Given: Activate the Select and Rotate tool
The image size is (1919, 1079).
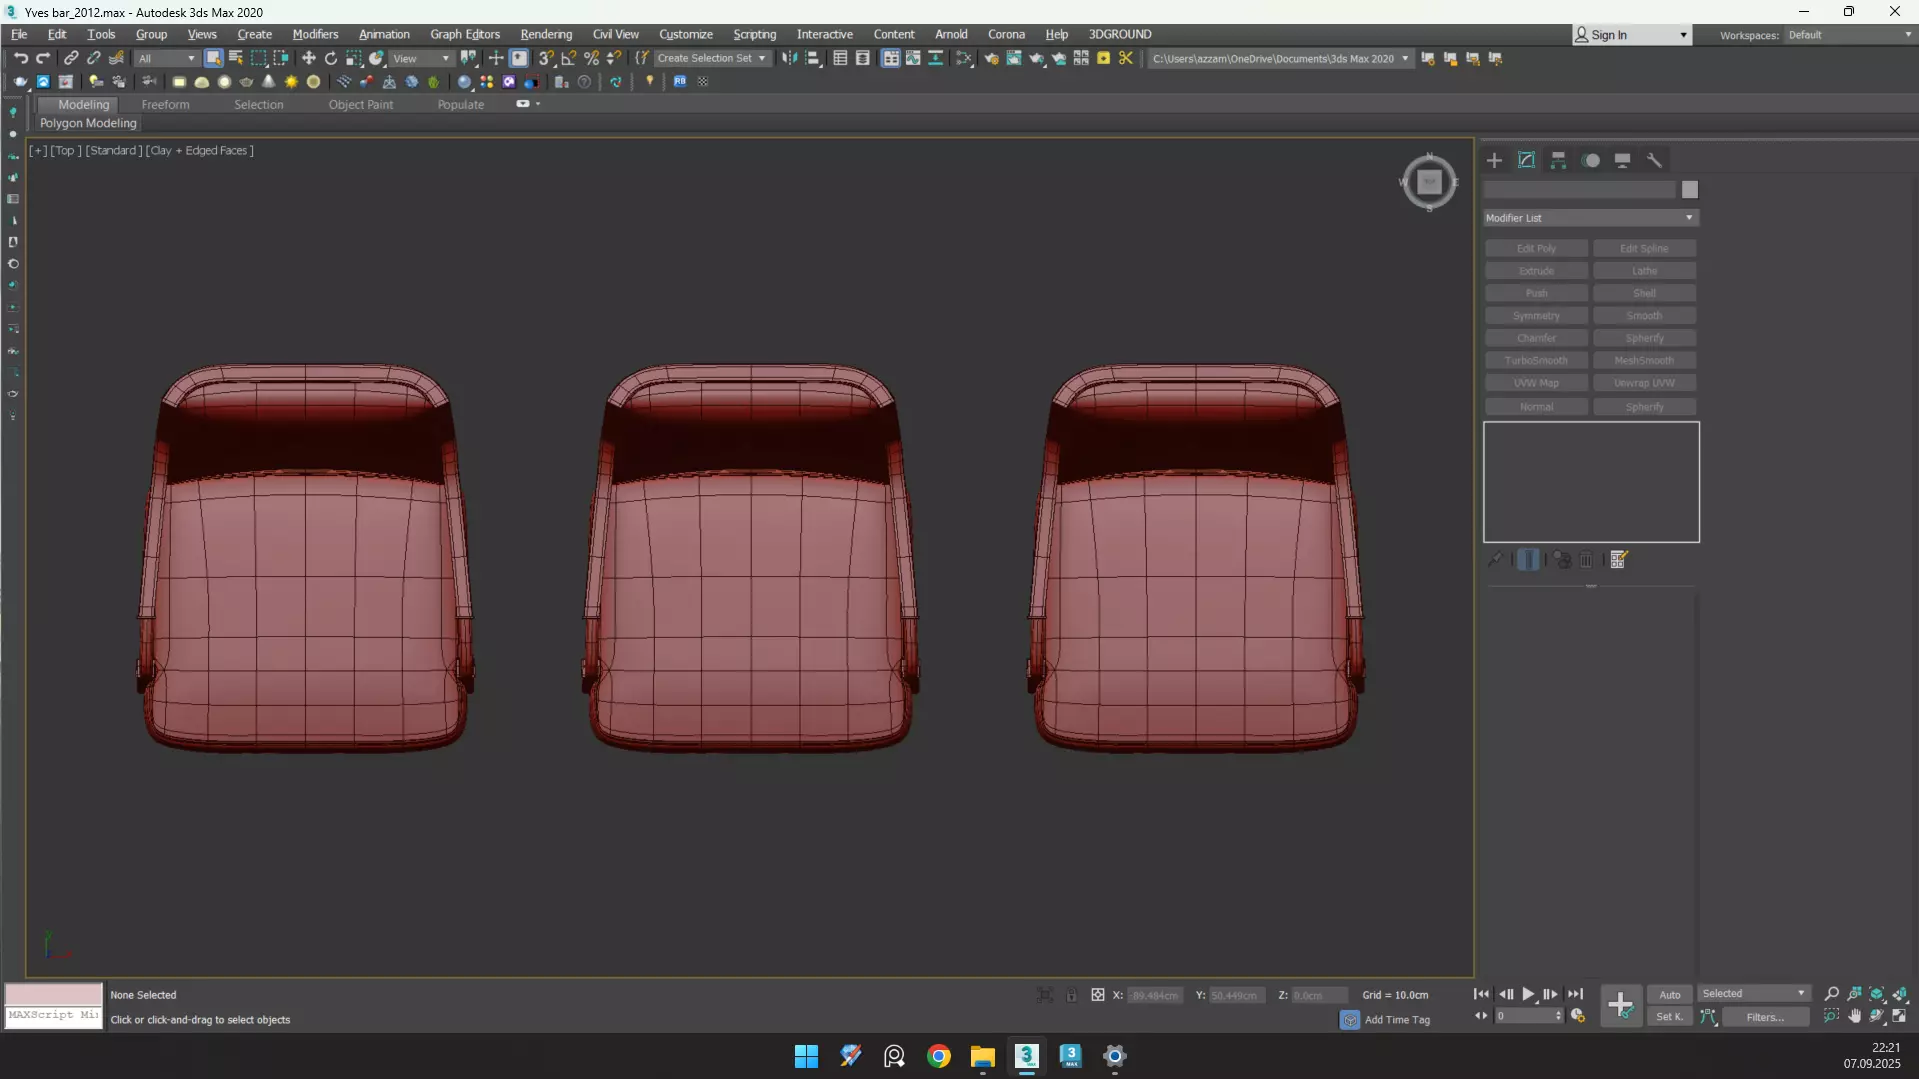Looking at the screenshot, I should coord(331,58).
